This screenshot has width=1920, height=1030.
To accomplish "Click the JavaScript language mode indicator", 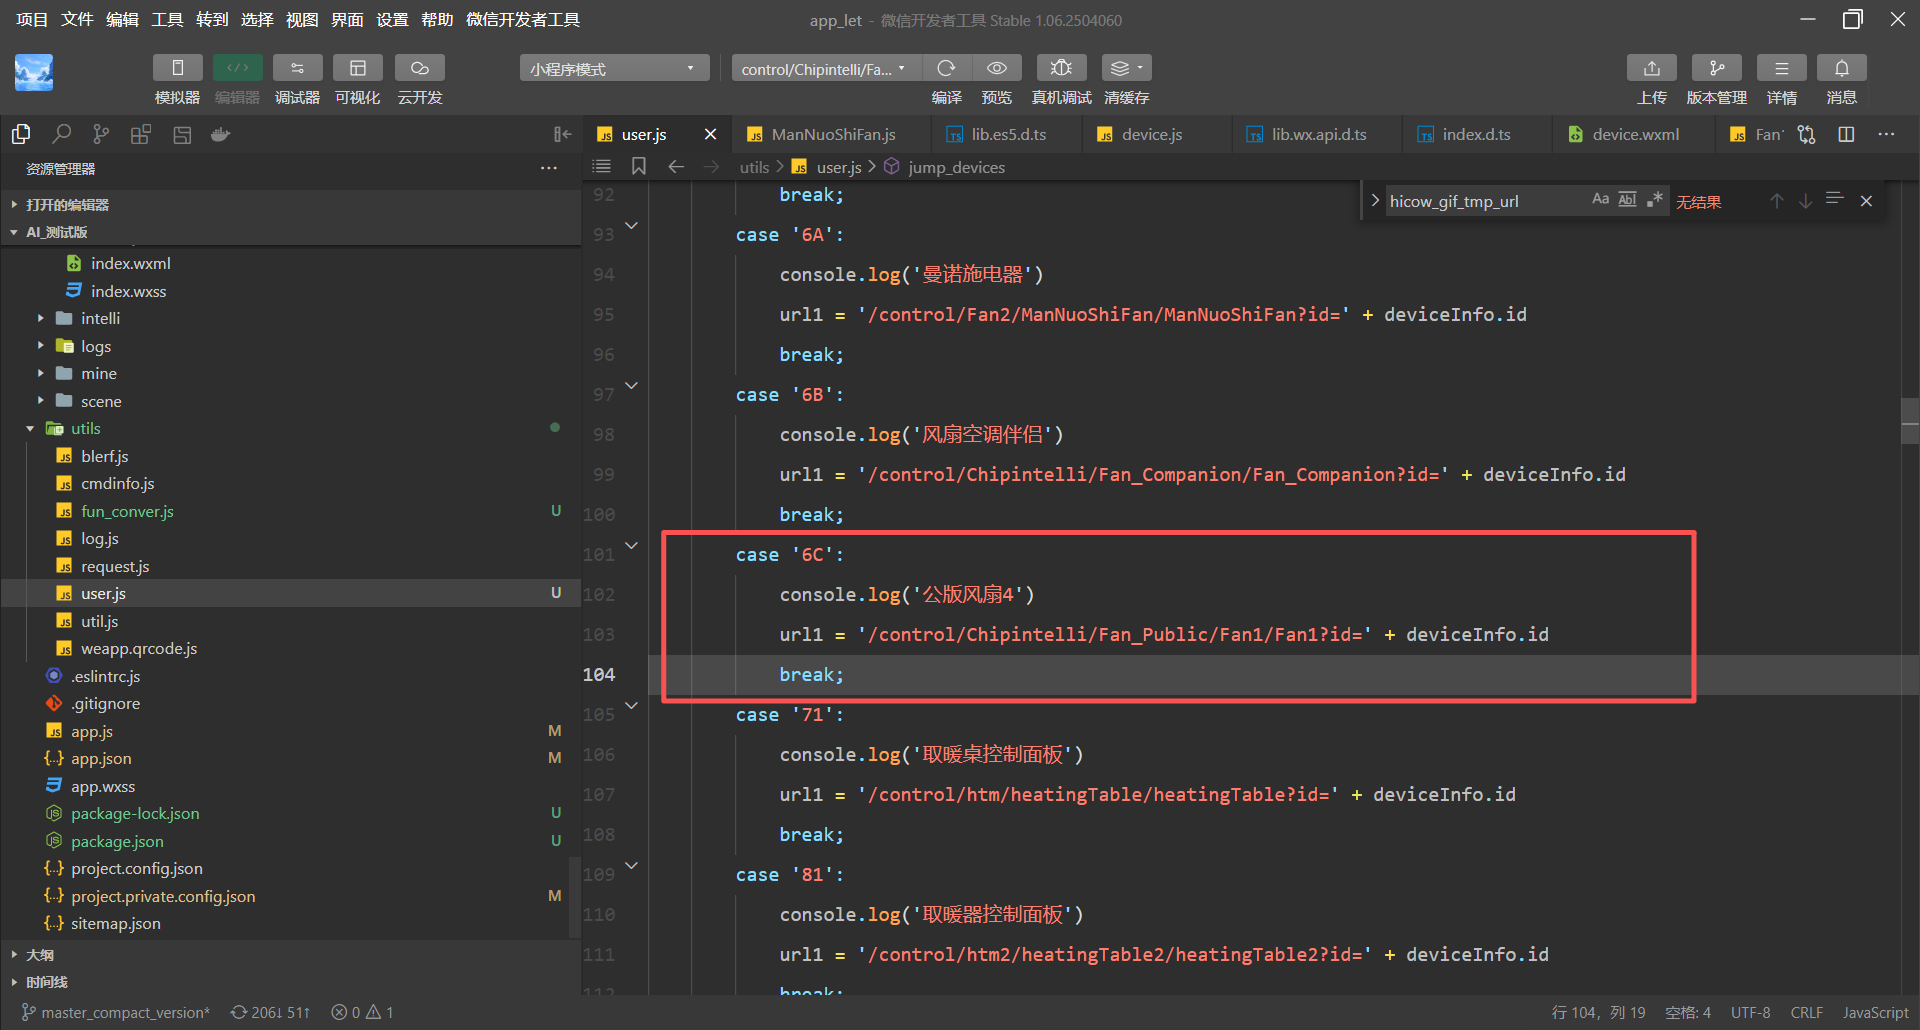I will pyautogui.click(x=1875, y=1012).
